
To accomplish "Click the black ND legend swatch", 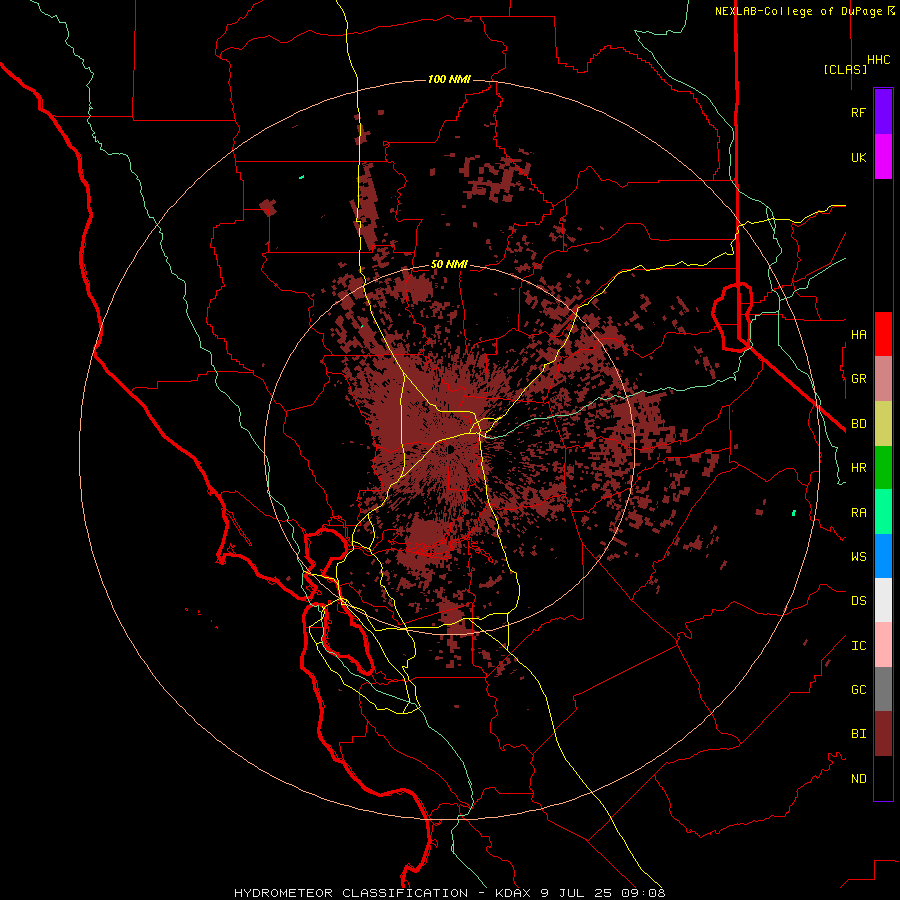I will [883, 778].
